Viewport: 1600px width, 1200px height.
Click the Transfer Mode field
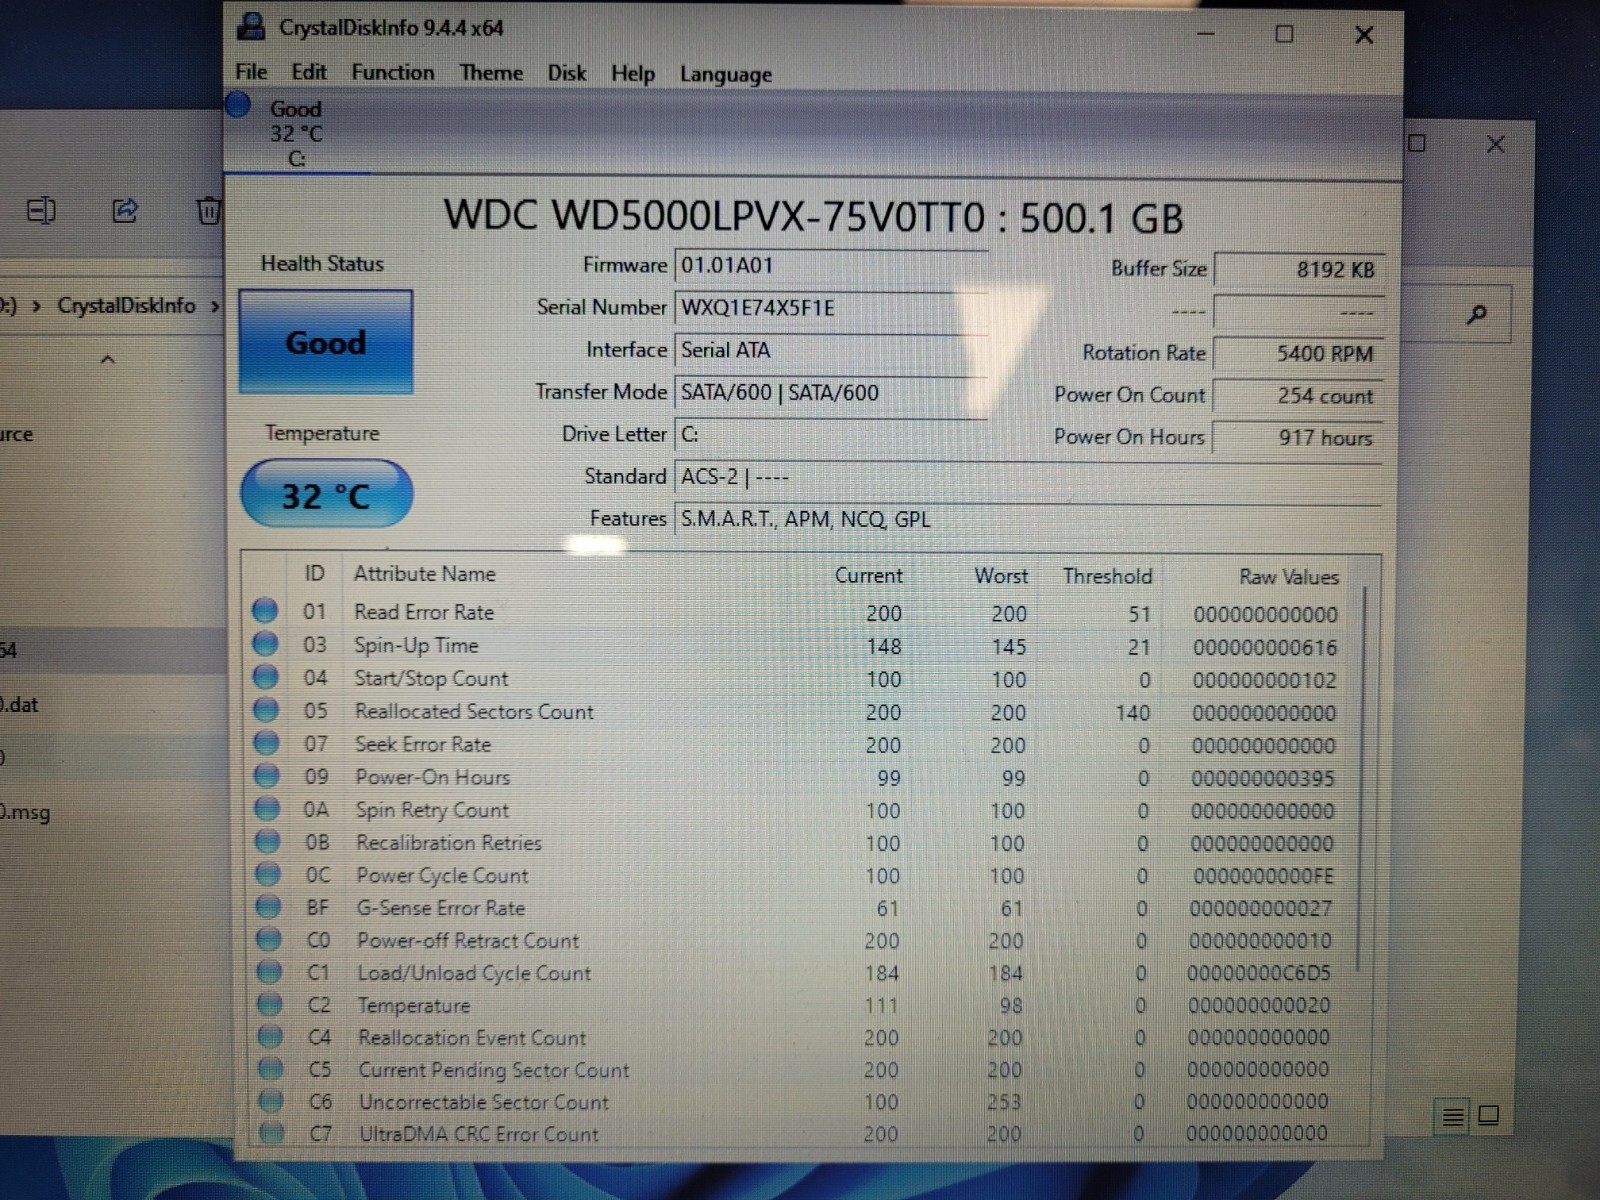(x=831, y=392)
